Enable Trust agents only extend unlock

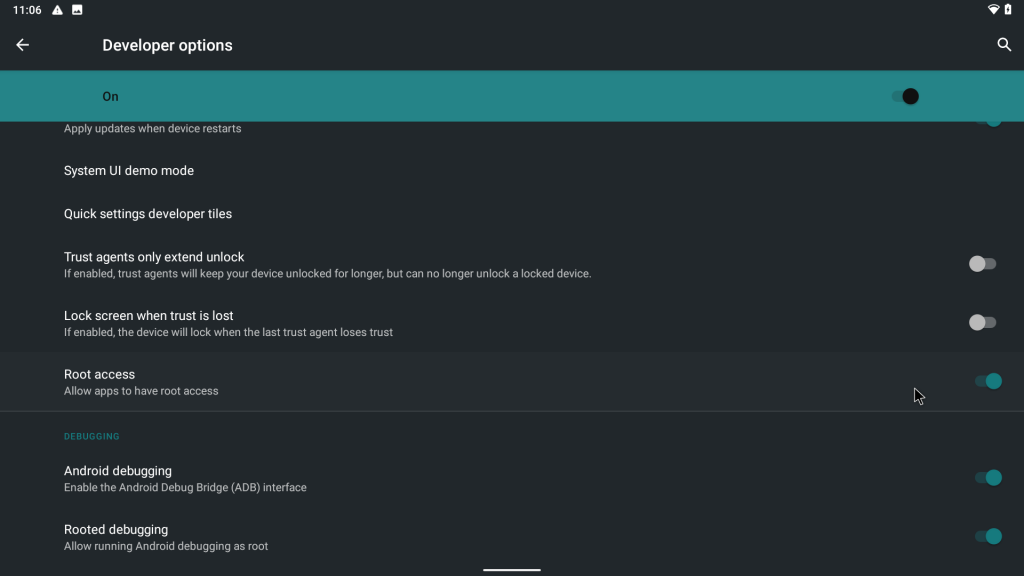(982, 263)
